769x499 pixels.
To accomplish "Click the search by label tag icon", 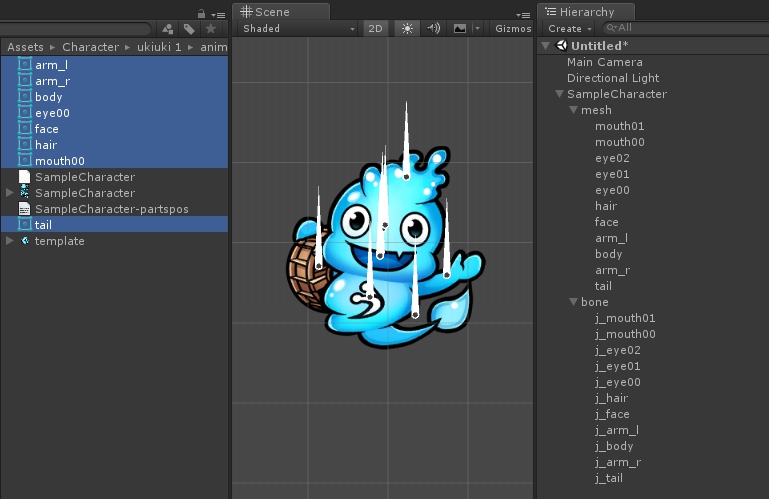I will (x=189, y=29).
